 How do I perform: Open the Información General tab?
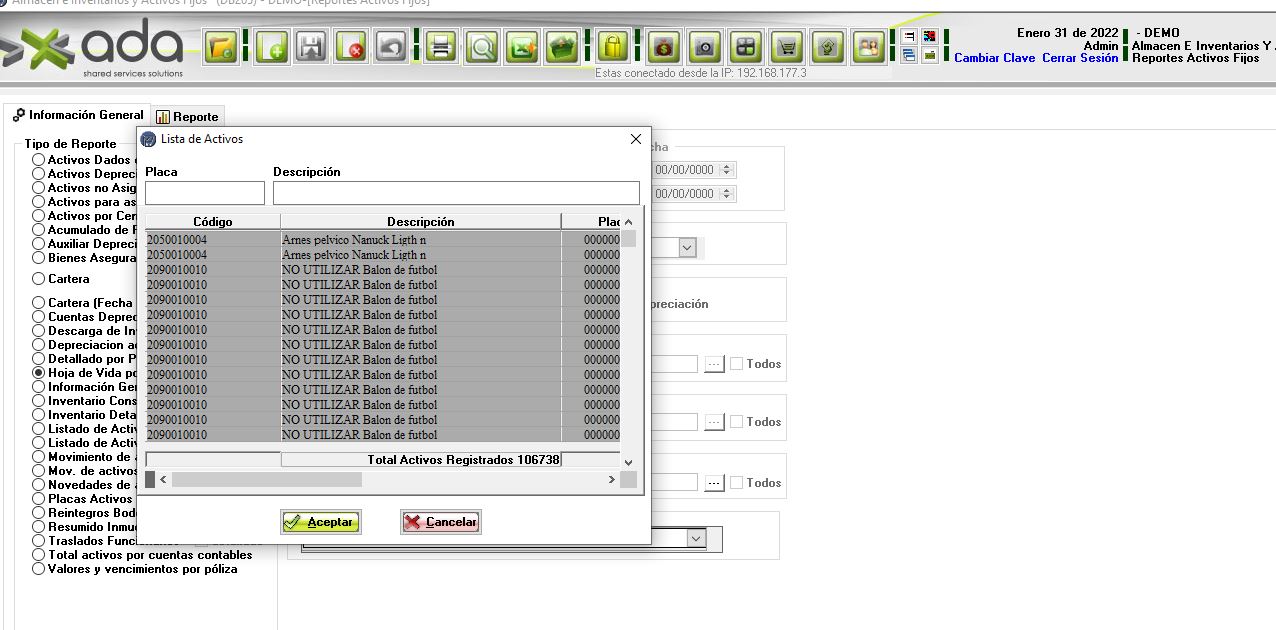coord(78,115)
